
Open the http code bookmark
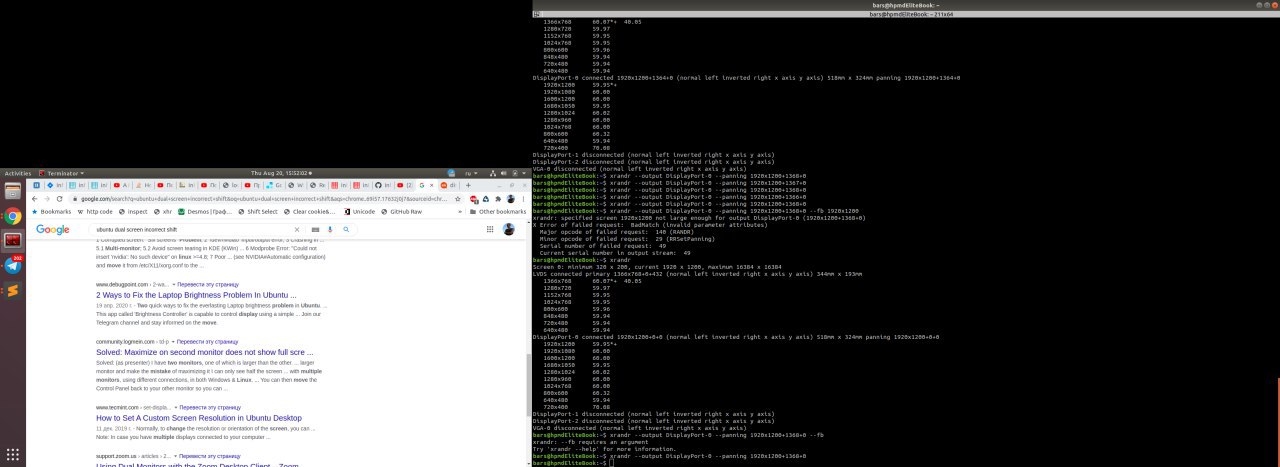tap(94, 212)
